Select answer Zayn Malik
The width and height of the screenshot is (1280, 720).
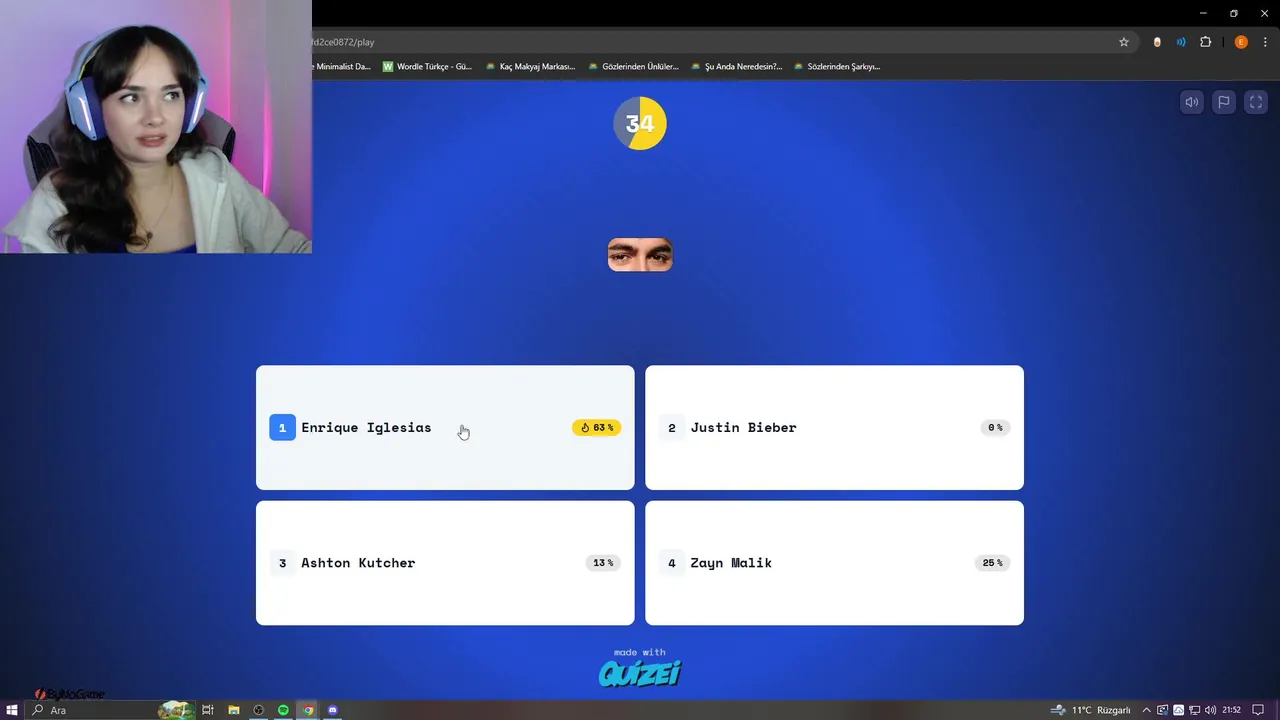834,563
